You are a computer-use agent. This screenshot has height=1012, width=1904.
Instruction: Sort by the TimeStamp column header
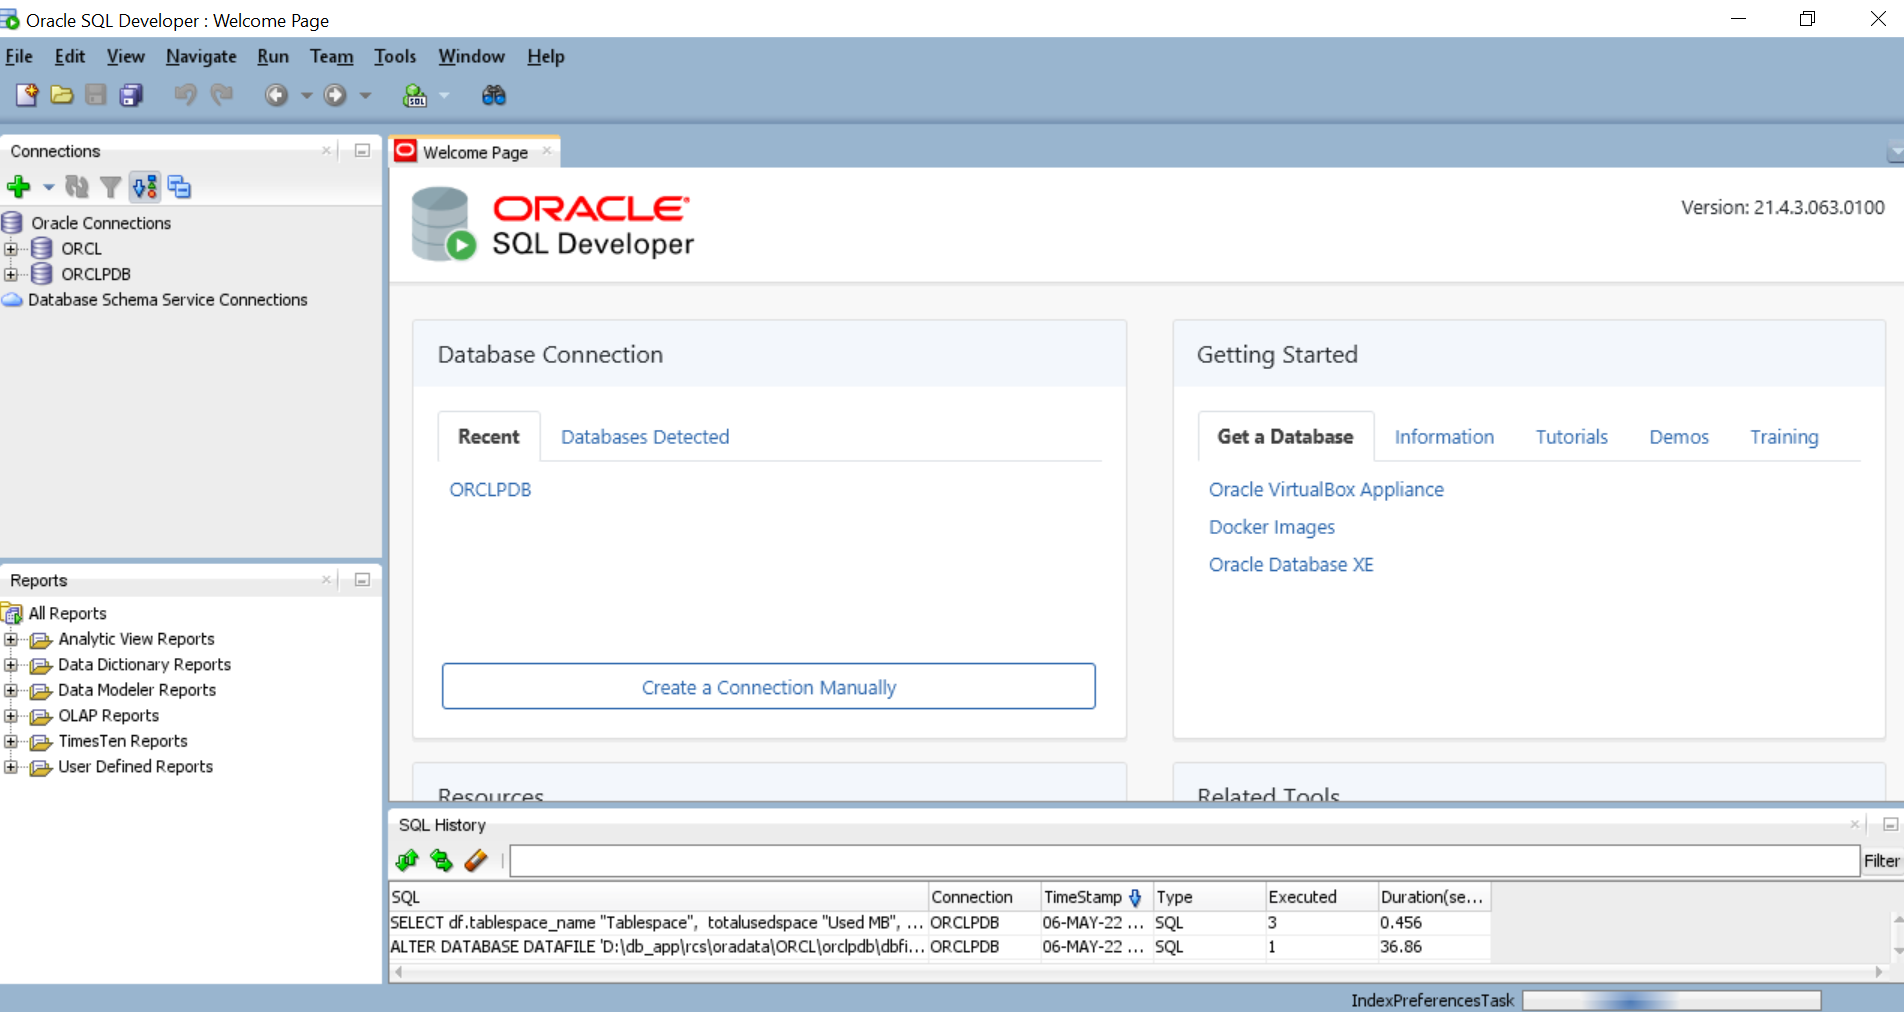1082,897
